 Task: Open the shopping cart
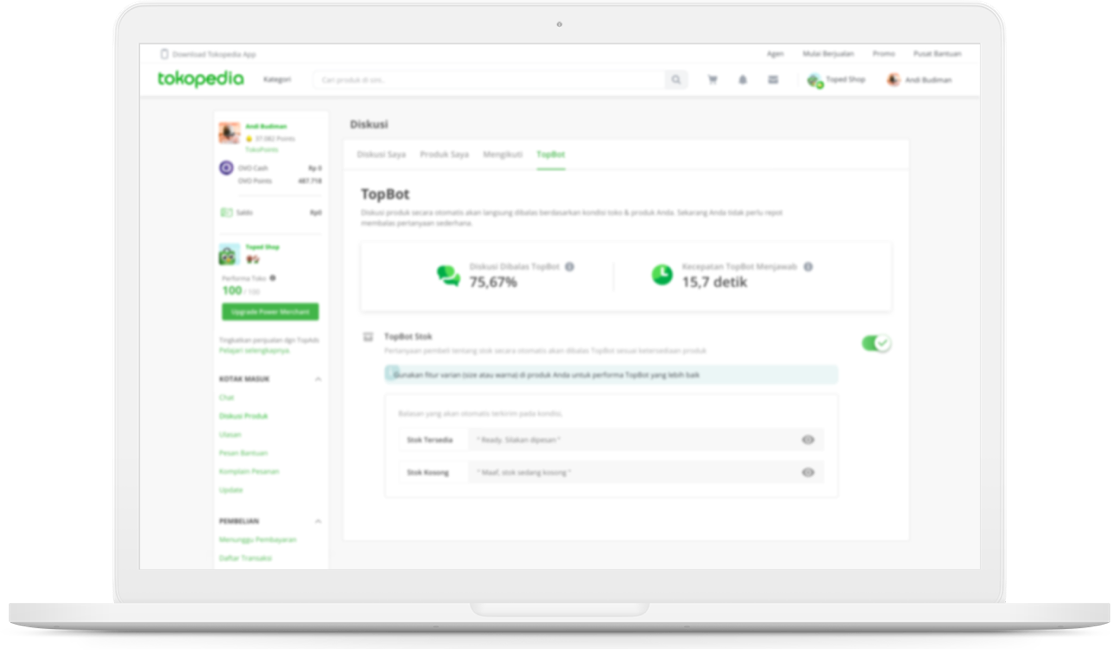[713, 79]
